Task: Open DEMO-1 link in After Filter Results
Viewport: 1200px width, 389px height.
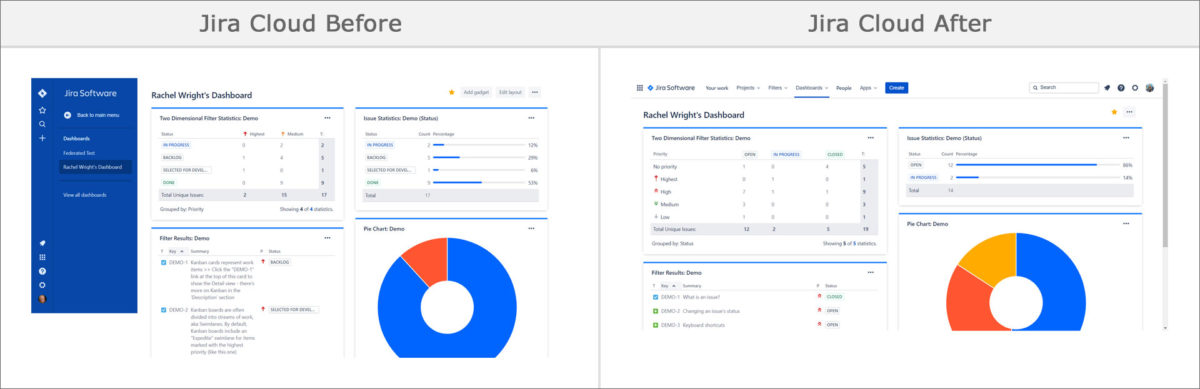Action: (x=671, y=297)
